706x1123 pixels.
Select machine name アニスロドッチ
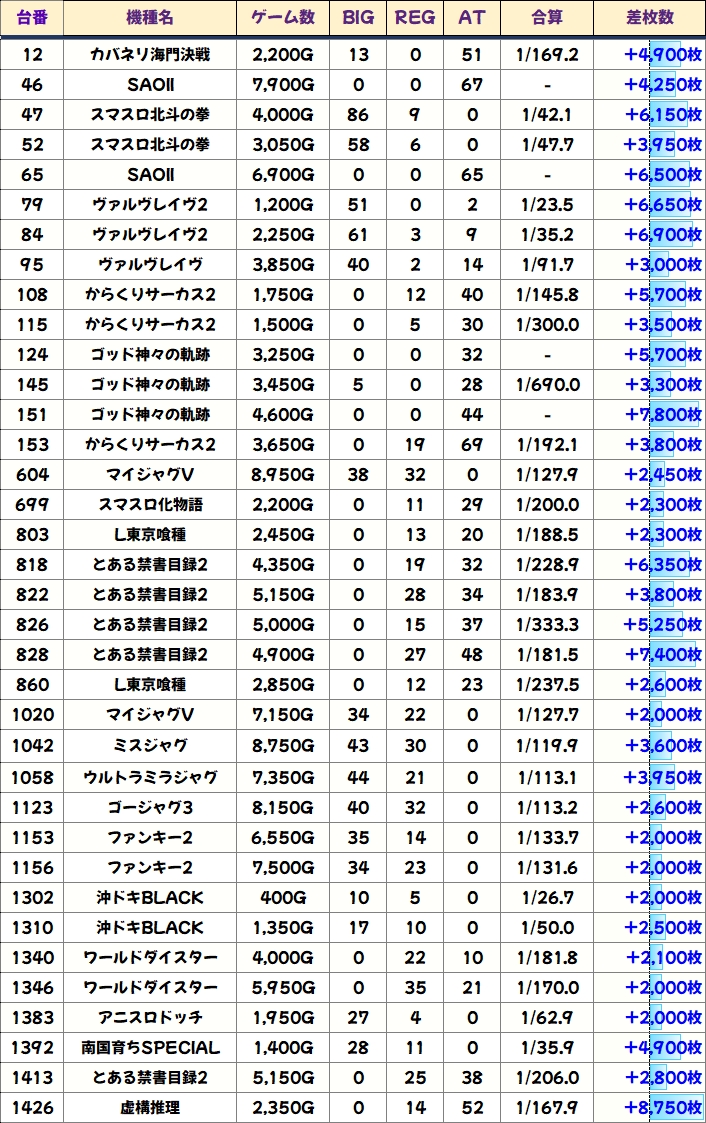pyautogui.click(x=150, y=1018)
